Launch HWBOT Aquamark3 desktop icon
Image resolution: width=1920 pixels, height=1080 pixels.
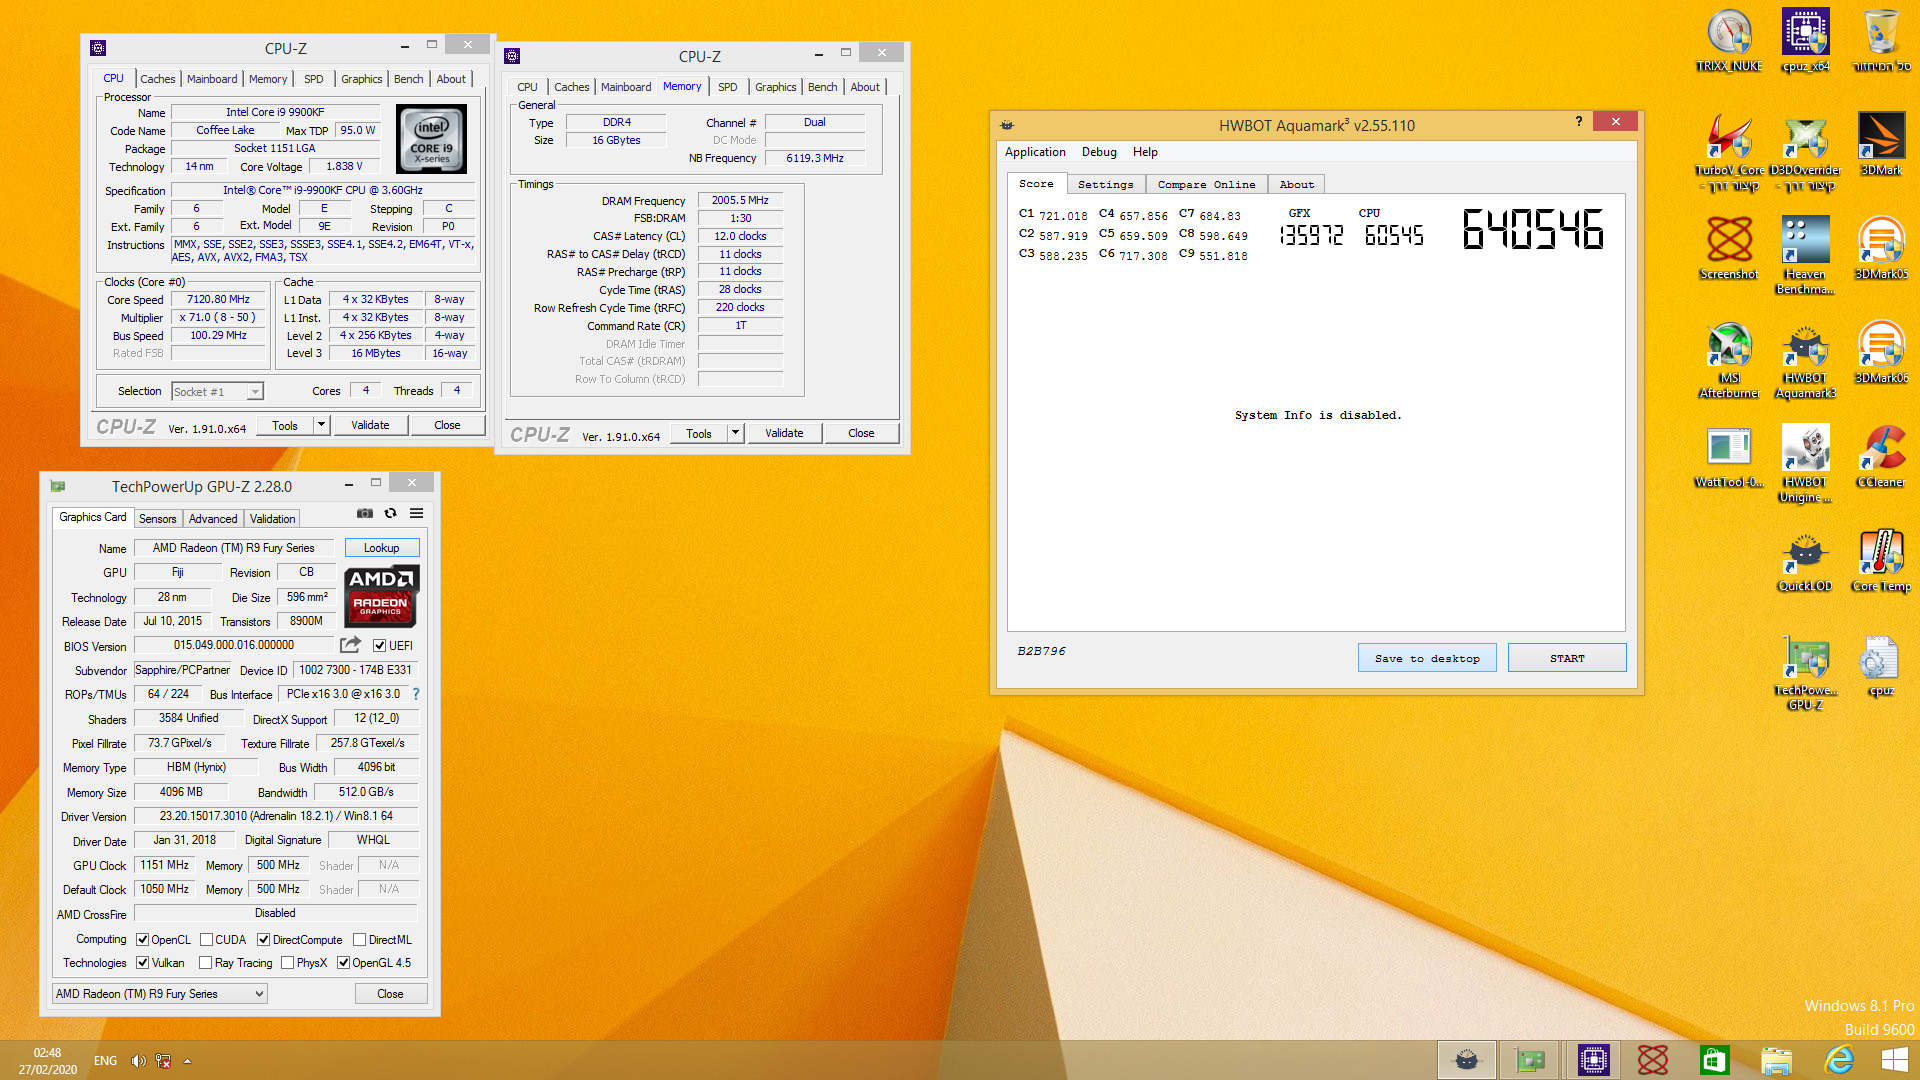pyautogui.click(x=1805, y=359)
